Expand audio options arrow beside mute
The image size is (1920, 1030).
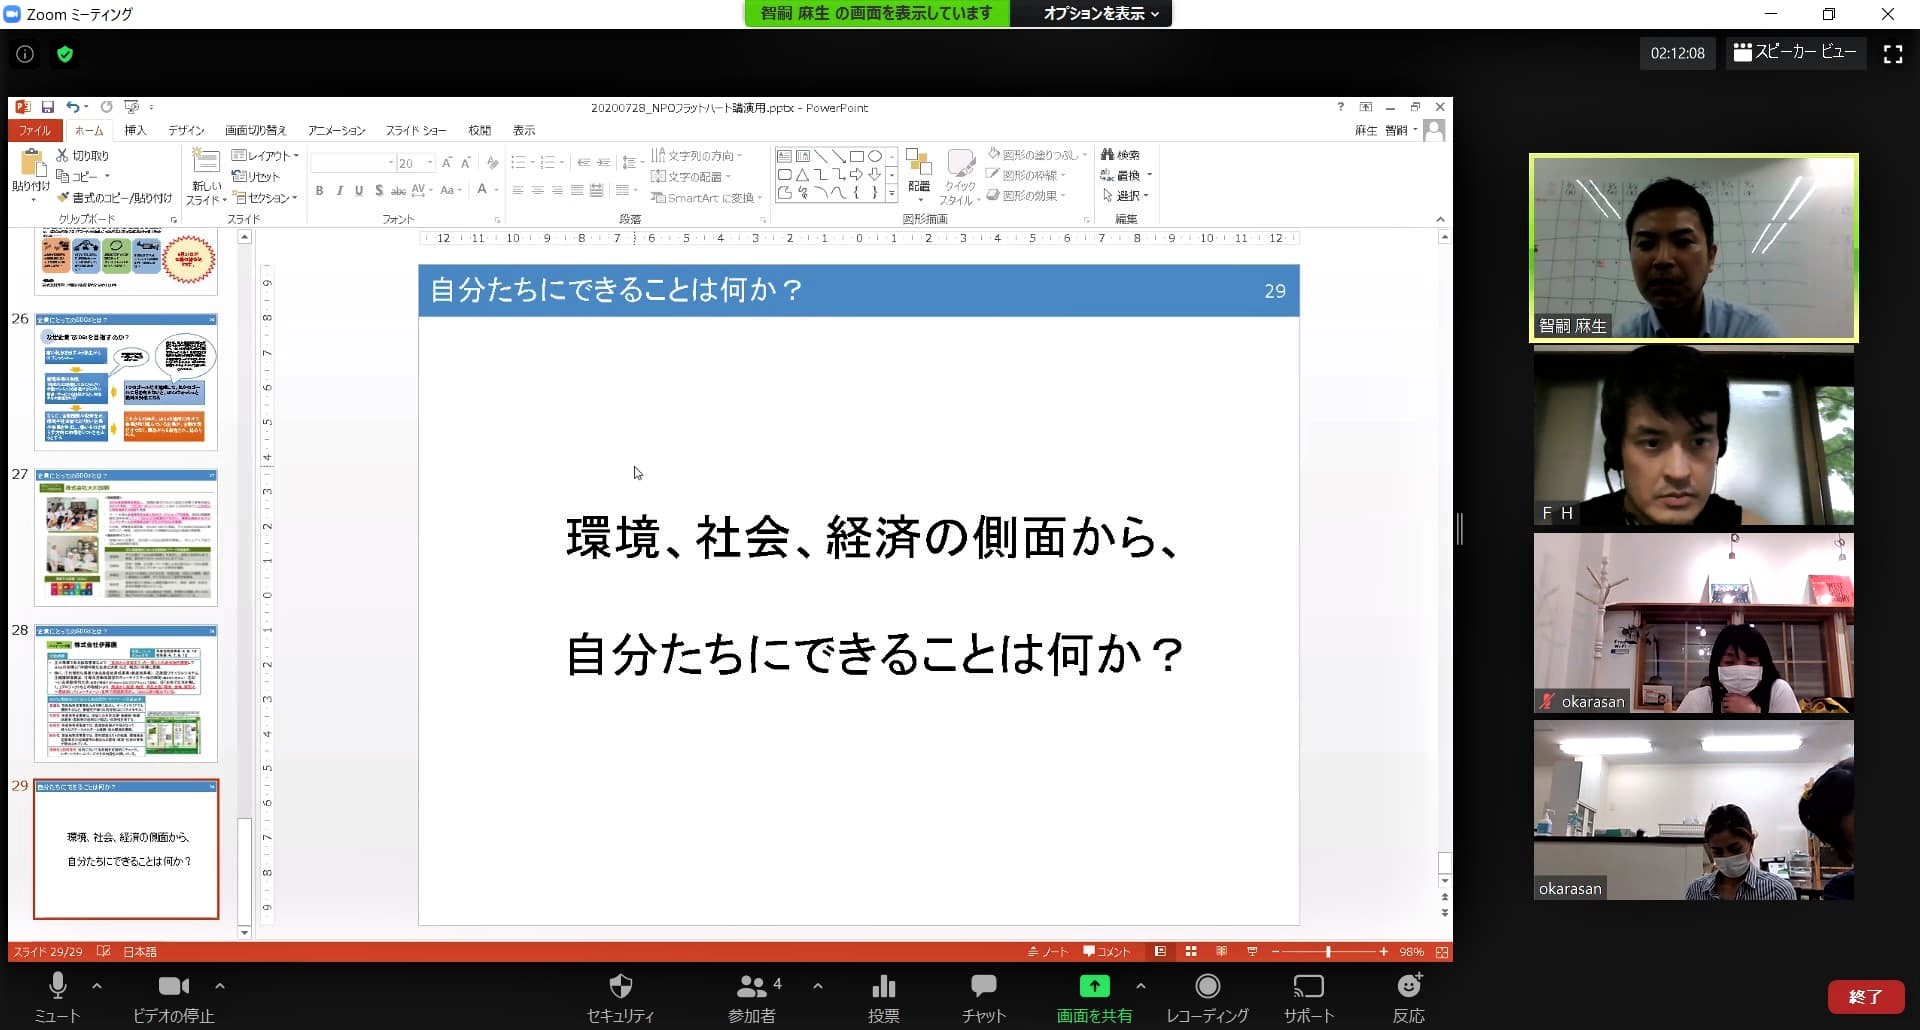click(97, 986)
